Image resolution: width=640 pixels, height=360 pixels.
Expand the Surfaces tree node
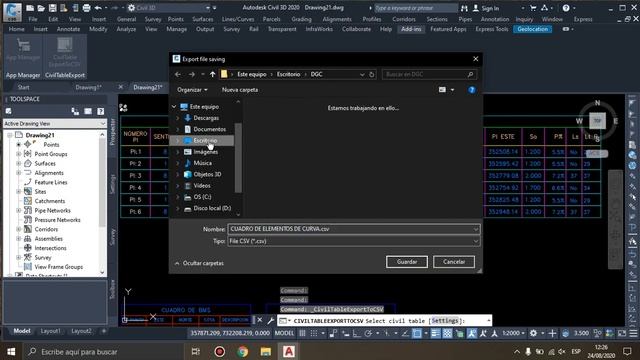[18, 163]
